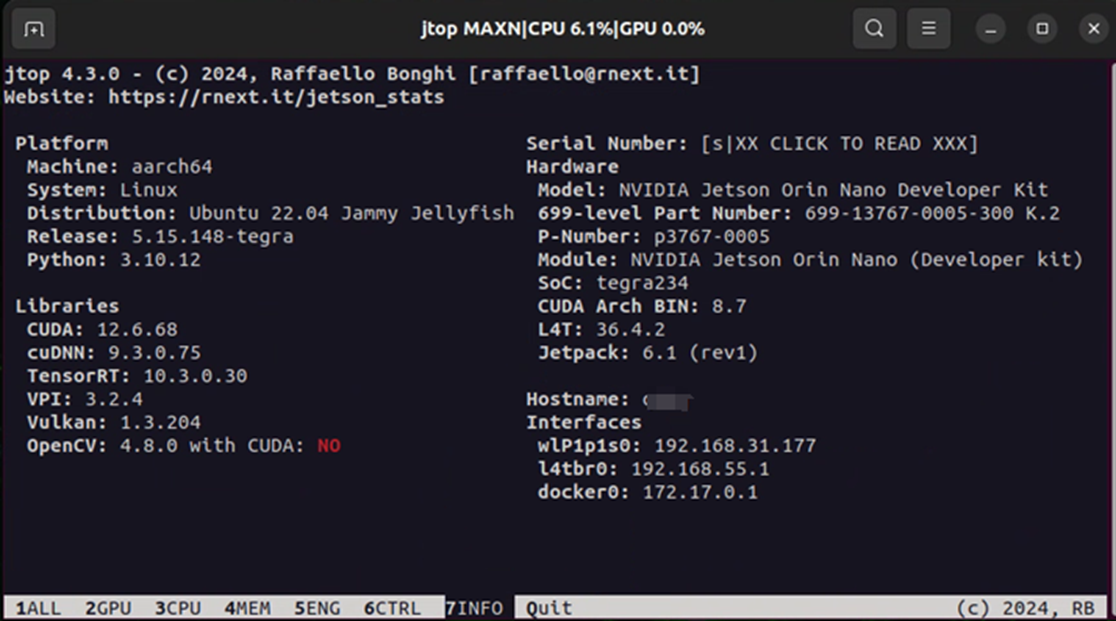The height and width of the screenshot is (621, 1116).
Task: Click the CUDA Arch BIN 8.7 line
Action: 642,307
